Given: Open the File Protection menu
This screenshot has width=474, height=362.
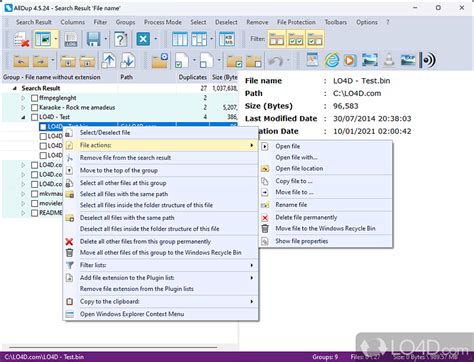Looking at the screenshot, I should [296, 22].
